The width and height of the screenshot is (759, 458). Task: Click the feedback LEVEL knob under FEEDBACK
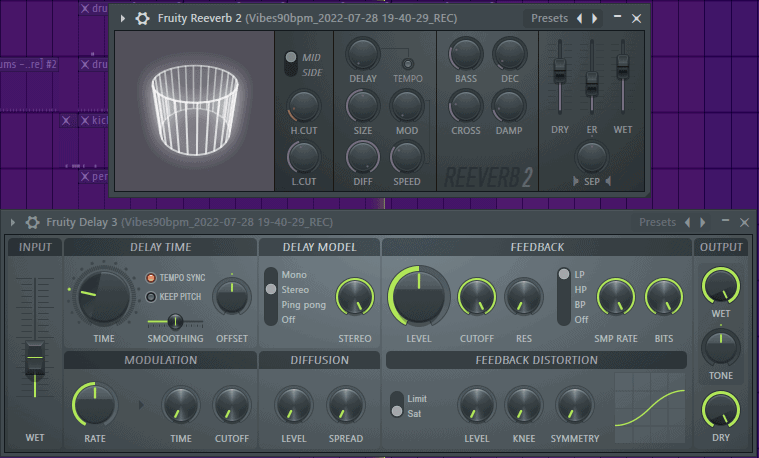click(419, 296)
